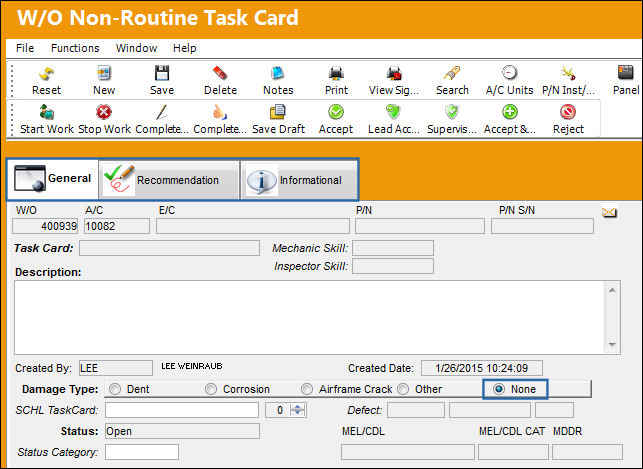Click the P/N input field

[x=420, y=226]
